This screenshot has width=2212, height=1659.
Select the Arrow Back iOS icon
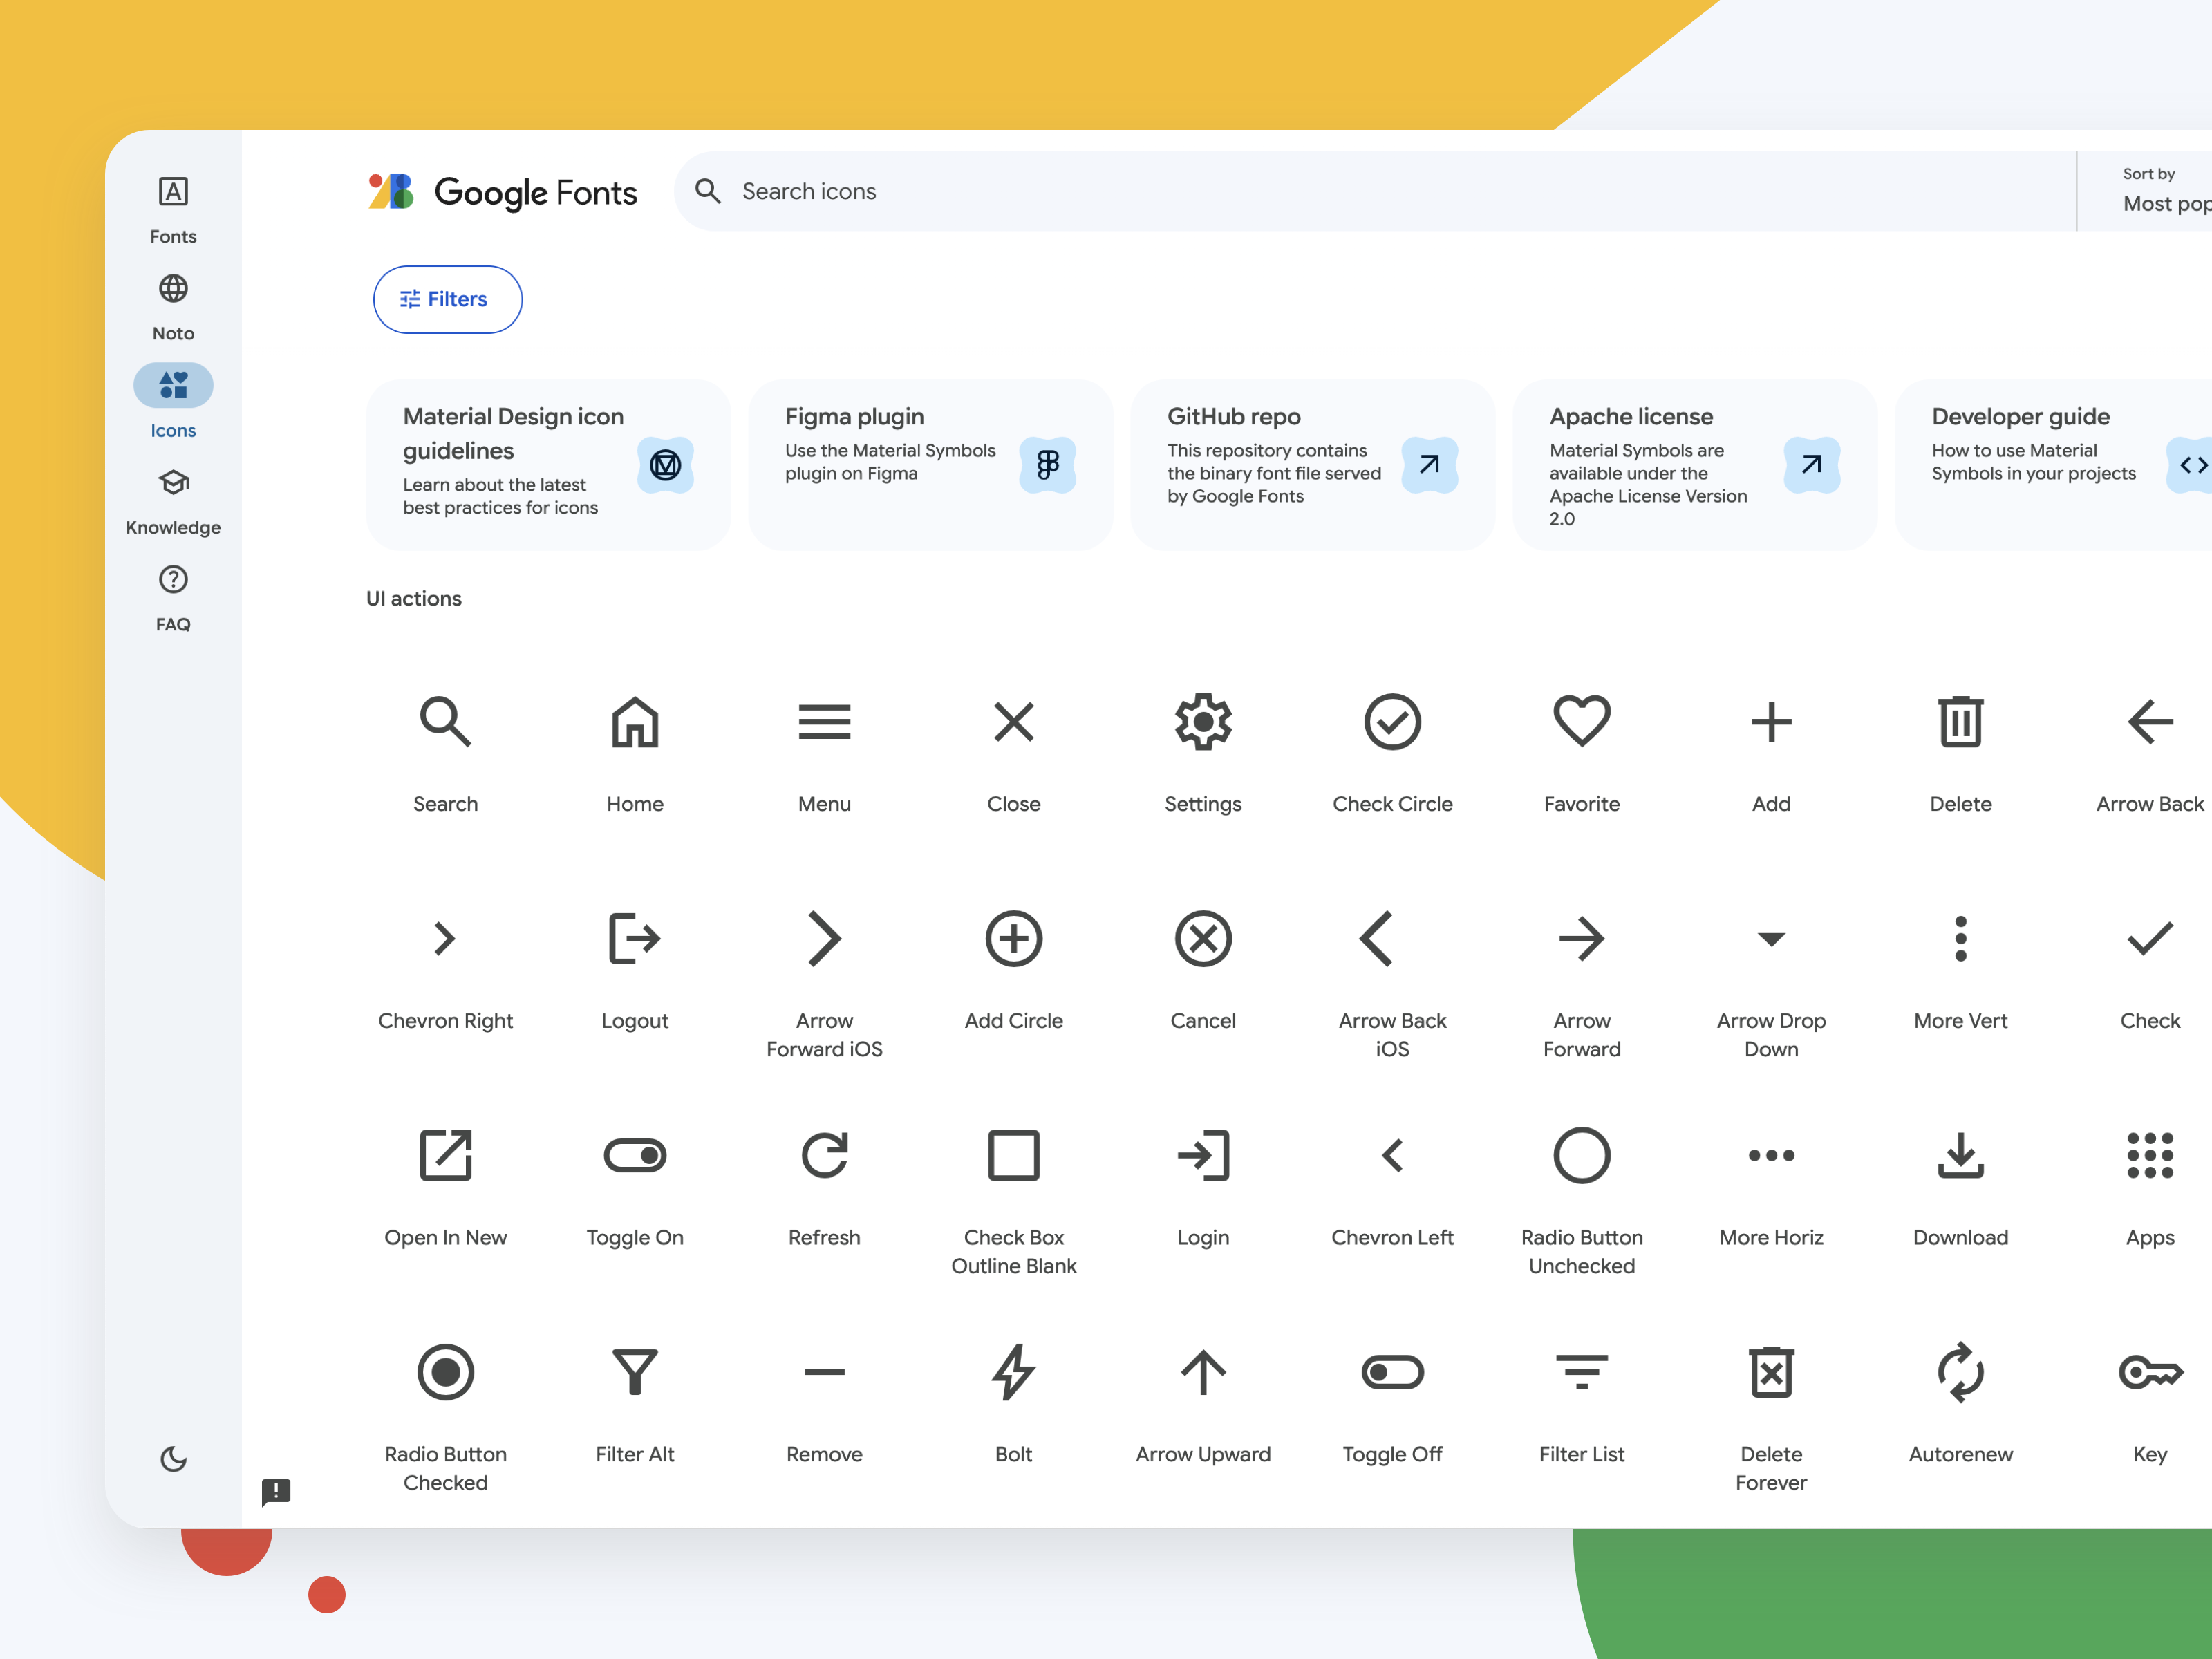(1376, 938)
